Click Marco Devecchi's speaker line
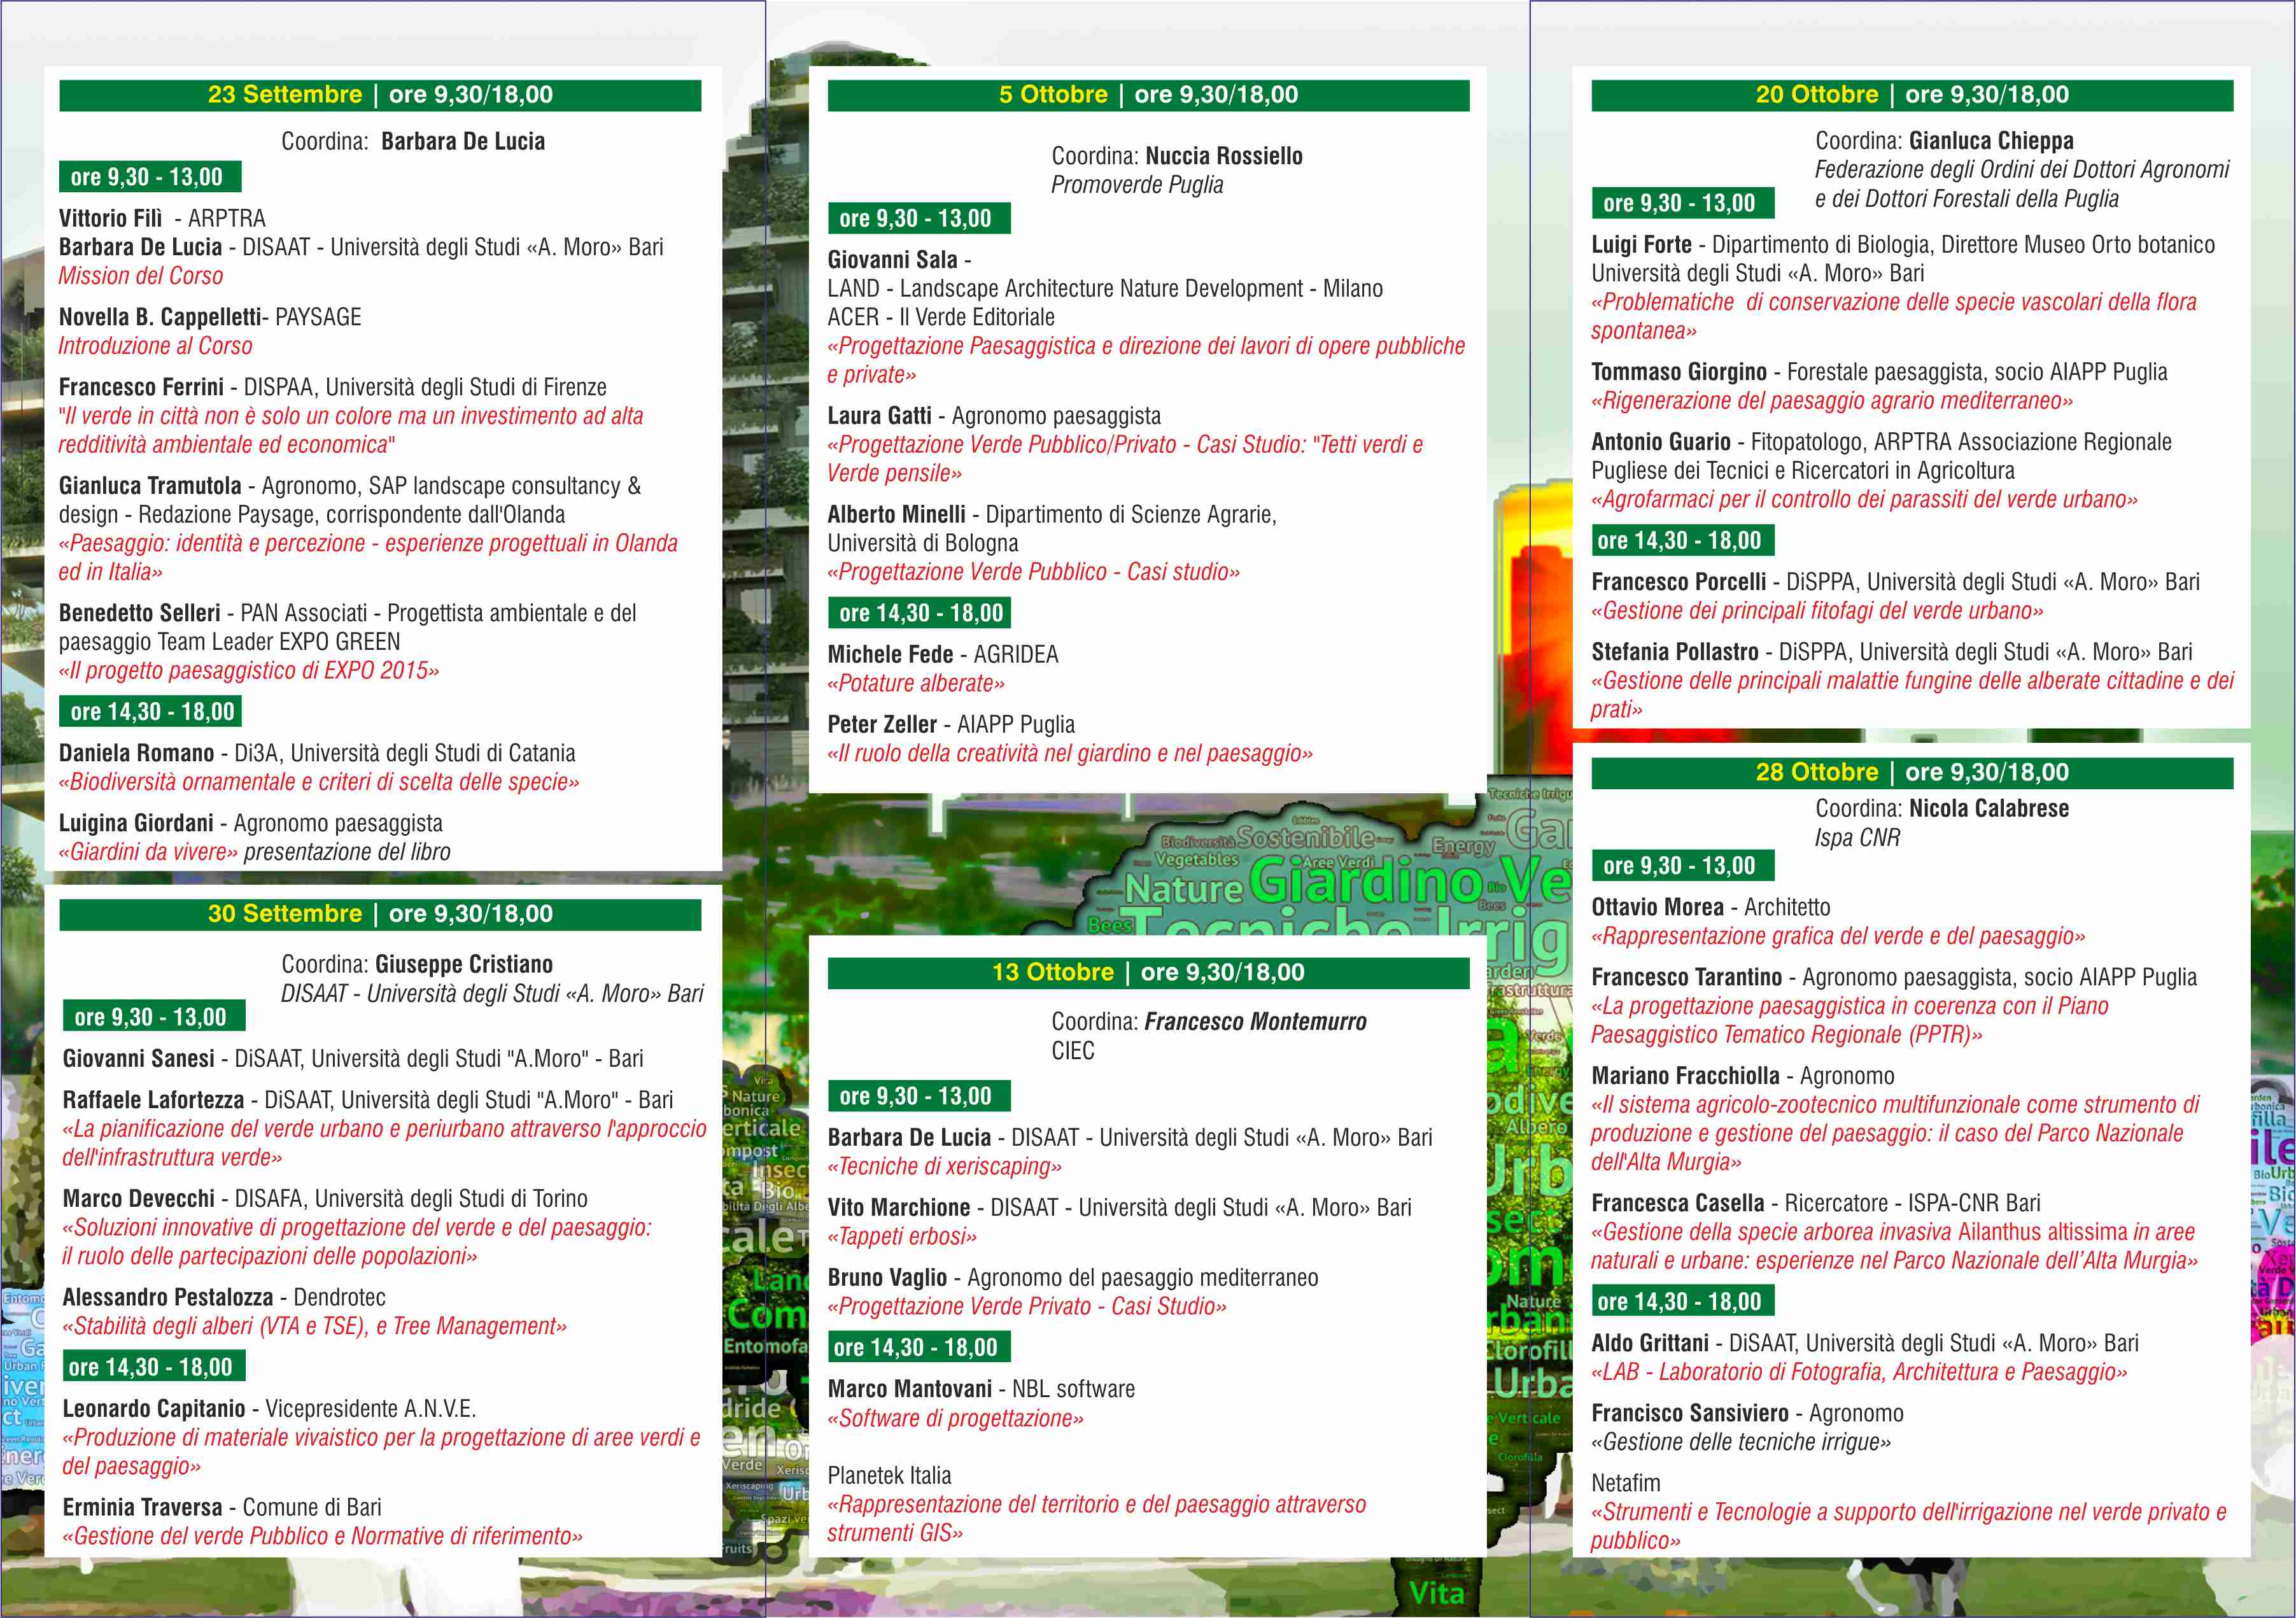The height and width of the screenshot is (1618, 2296). click(325, 1199)
